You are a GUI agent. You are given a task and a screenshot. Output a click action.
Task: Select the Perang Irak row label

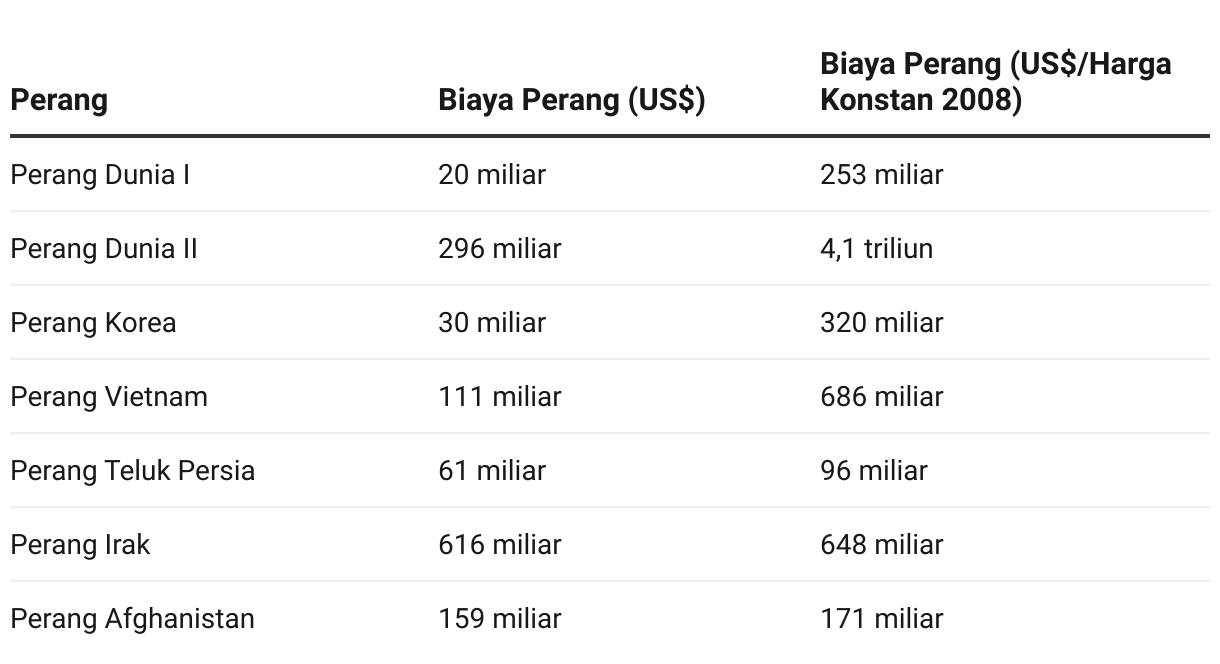coord(80,545)
